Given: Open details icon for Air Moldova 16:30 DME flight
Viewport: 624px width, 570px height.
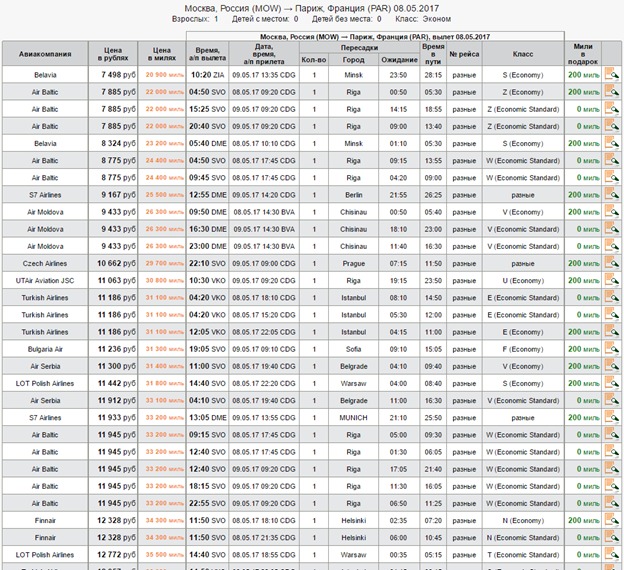Looking at the screenshot, I should (x=612, y=228).
